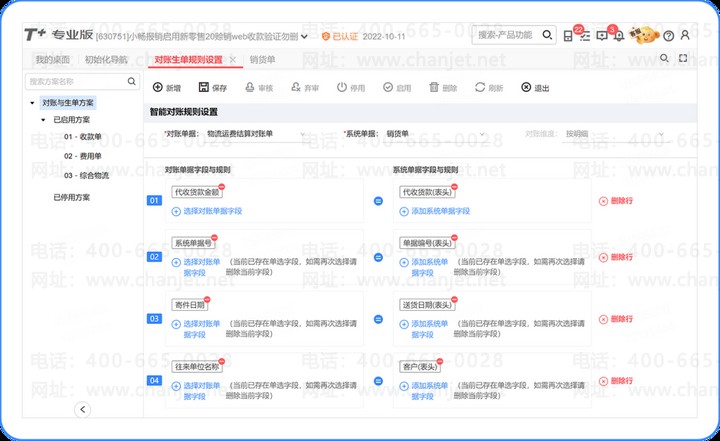This screenshot has height=441, width=720.
Task: Open the notification bell
Action: [x=619, y=36]
